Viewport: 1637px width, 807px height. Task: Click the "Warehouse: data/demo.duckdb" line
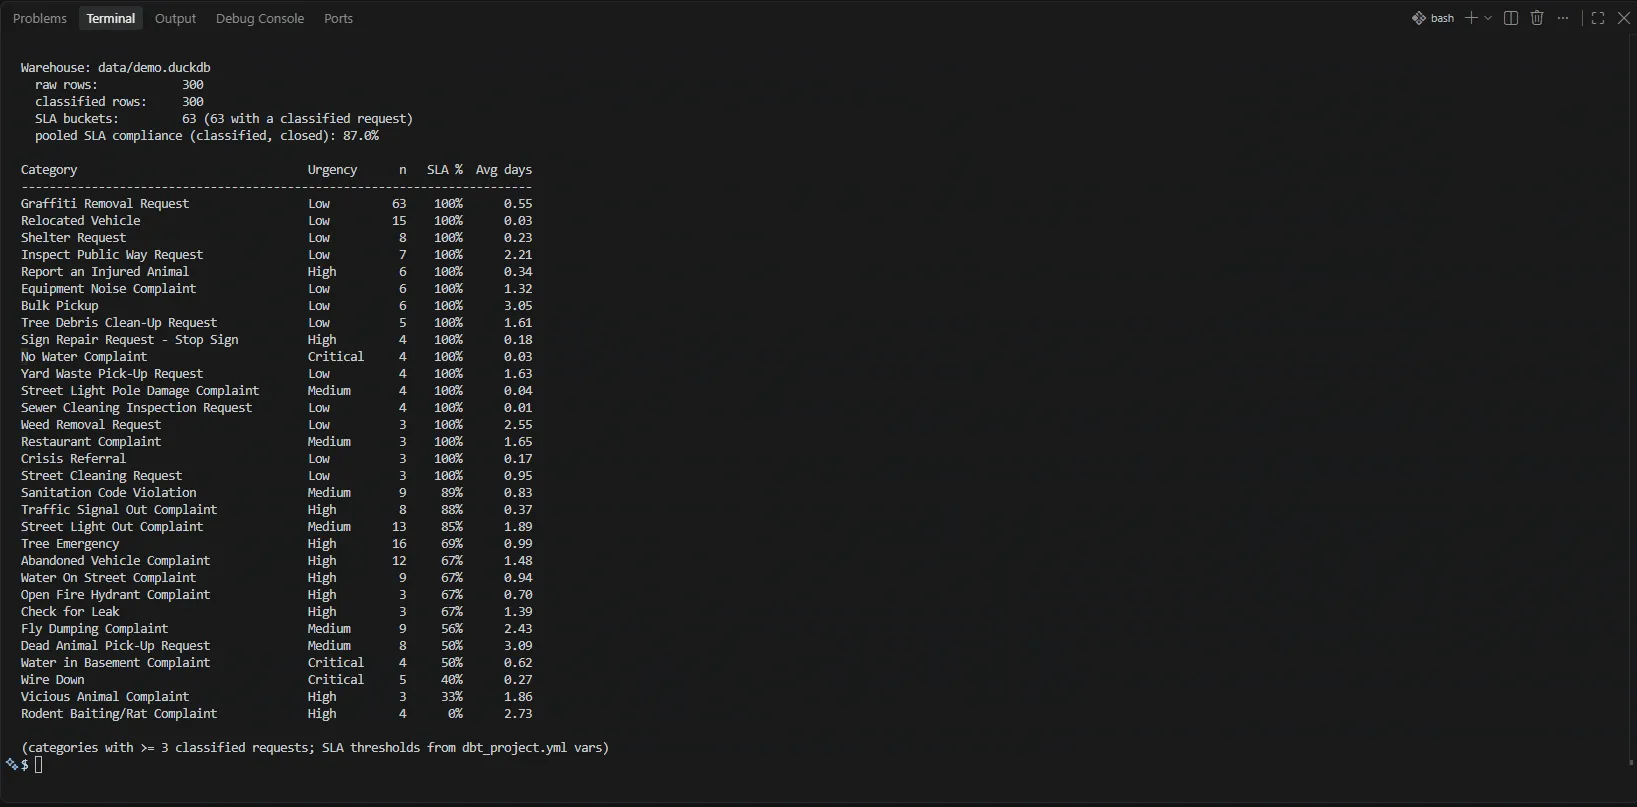click(x=116, y=68)
